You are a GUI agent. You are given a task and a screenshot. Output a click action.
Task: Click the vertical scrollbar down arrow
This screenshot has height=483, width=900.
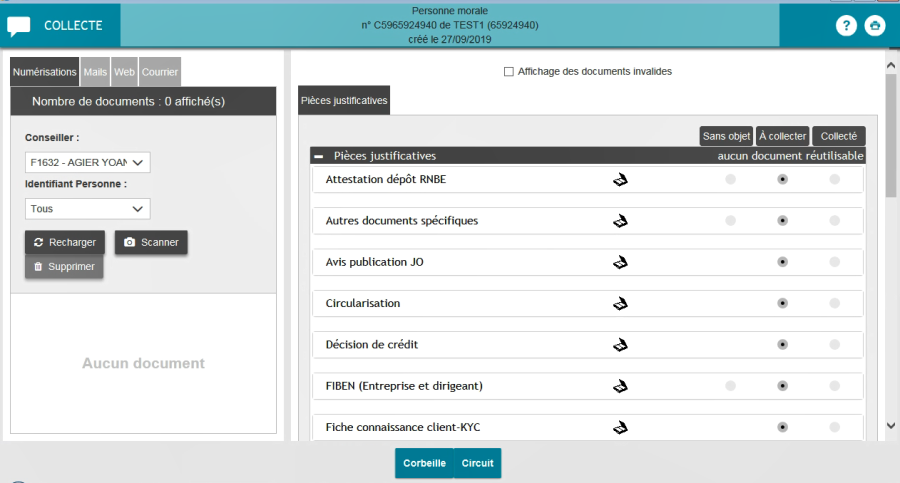click(x=891, y=426)
